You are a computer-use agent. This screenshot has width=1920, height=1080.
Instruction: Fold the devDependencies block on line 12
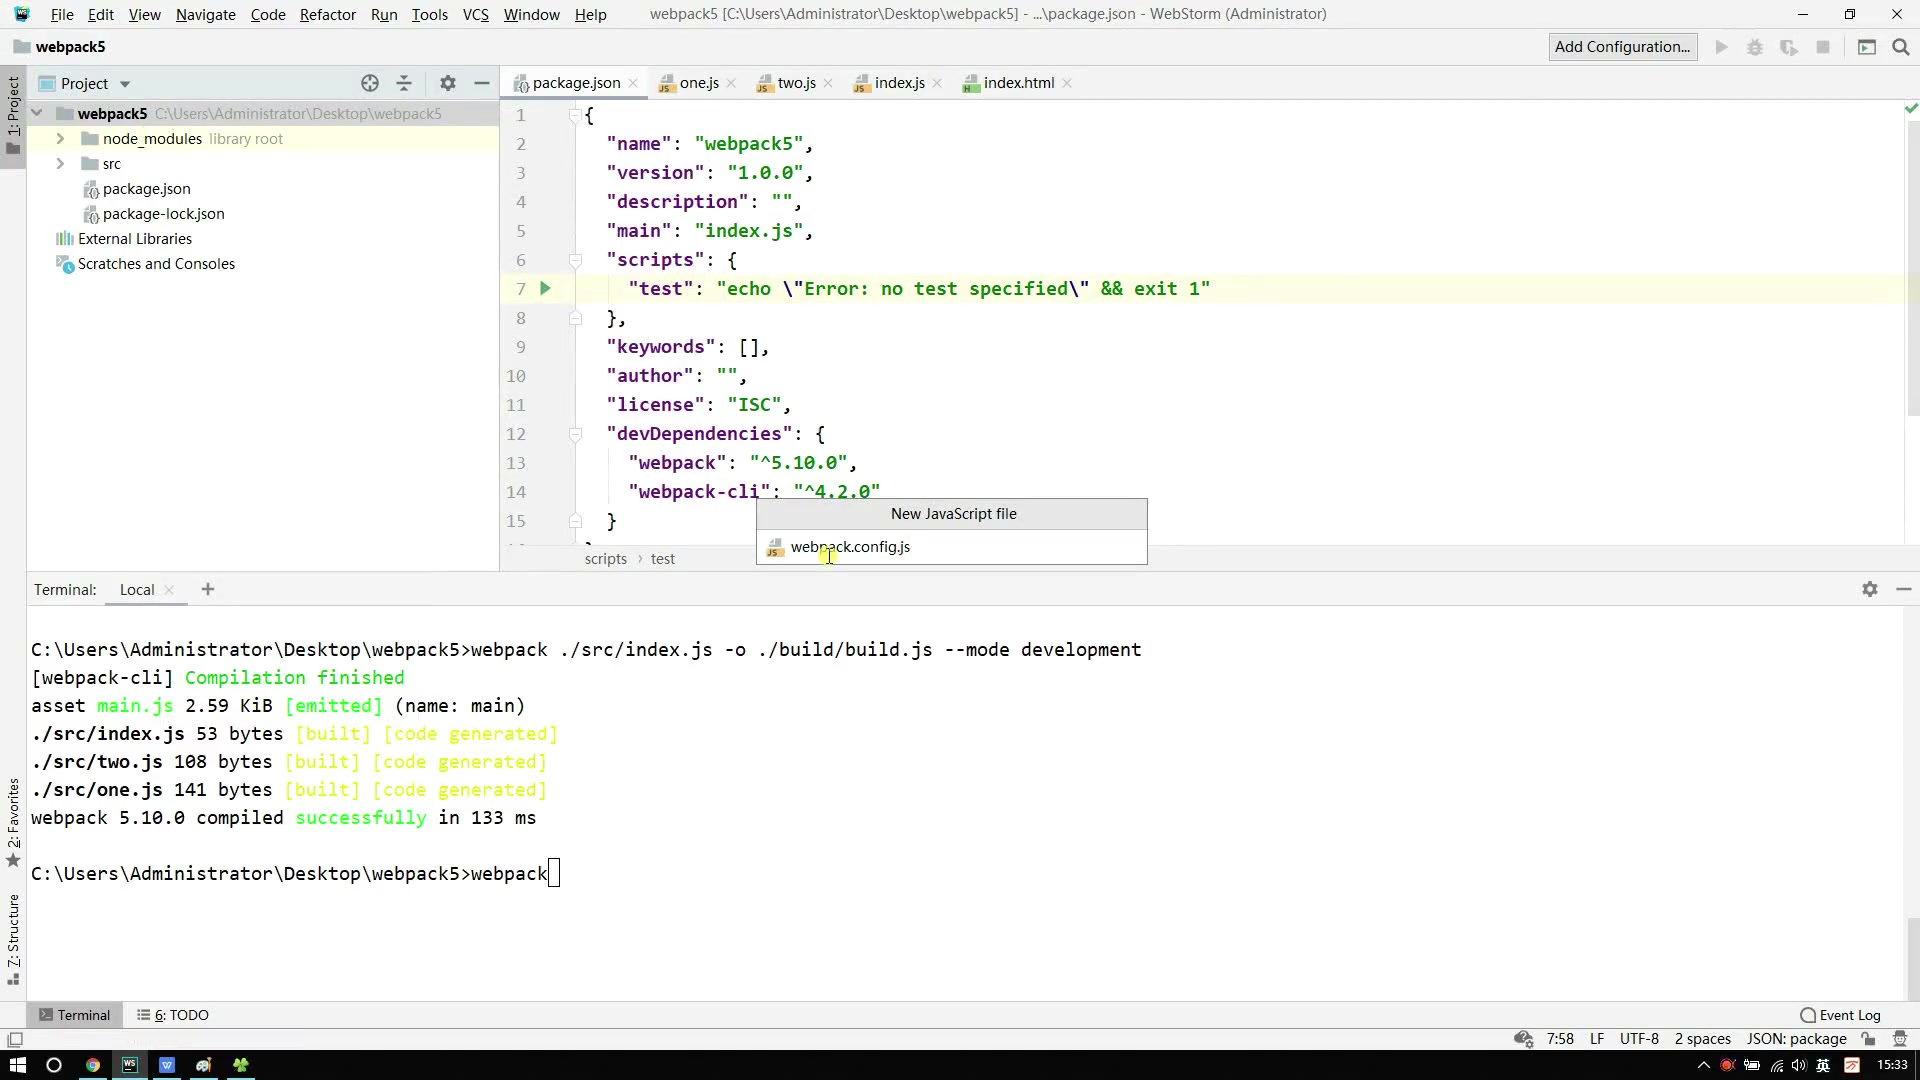tap(575, 434)
